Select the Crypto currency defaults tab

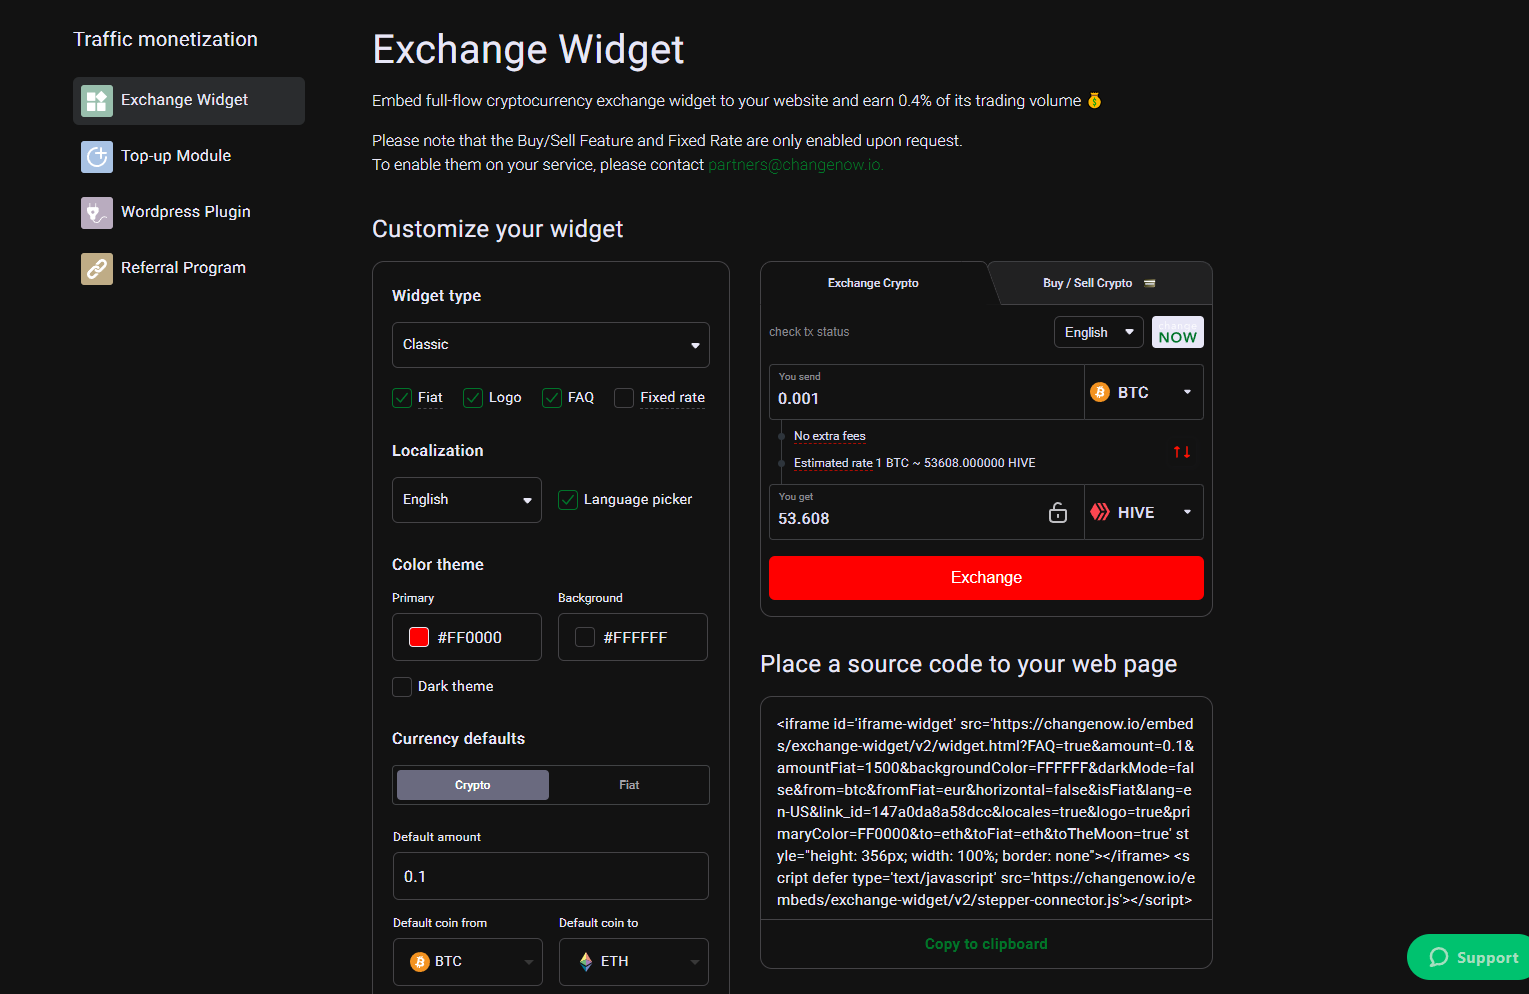[473, 785]
